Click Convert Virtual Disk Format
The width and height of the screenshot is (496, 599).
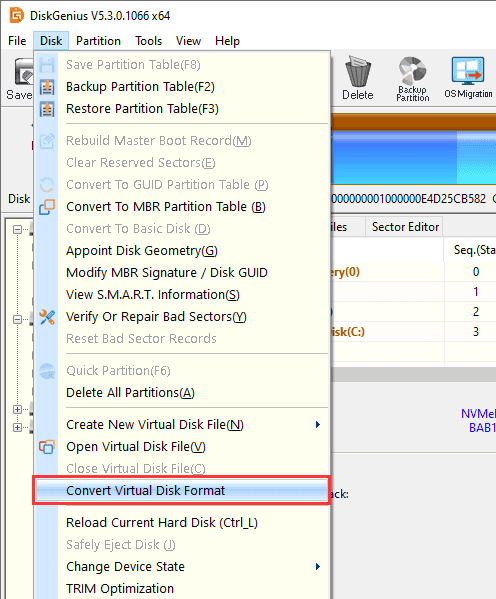(x=182, y=491)
